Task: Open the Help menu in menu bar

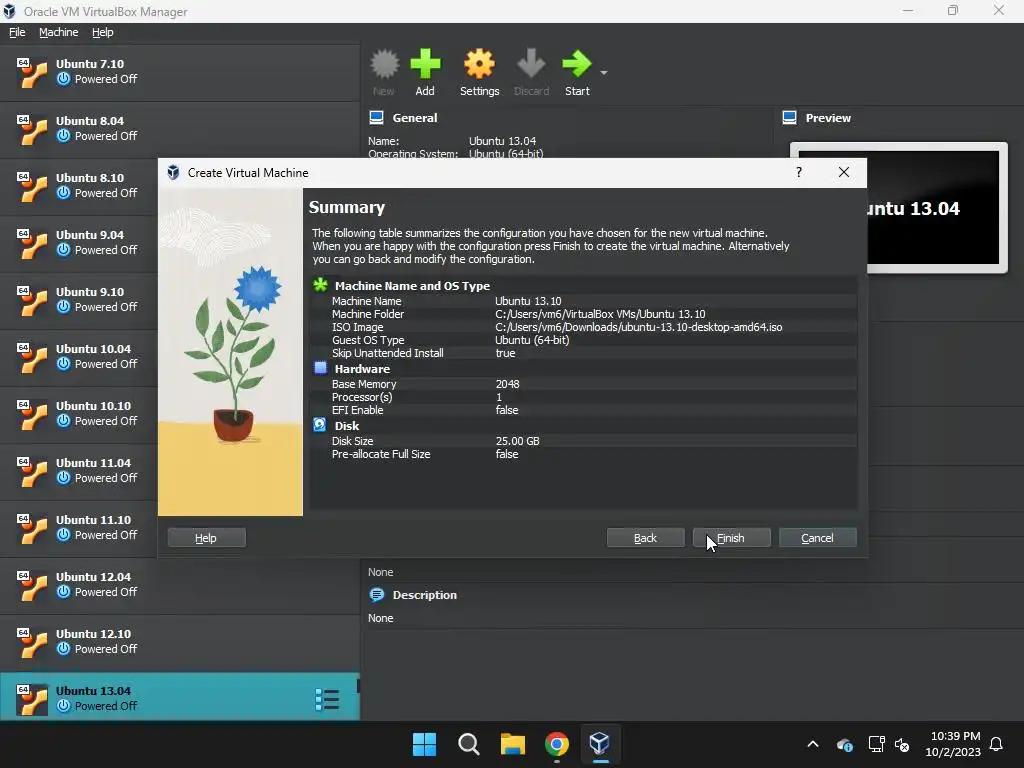Action: coord(103,32)
